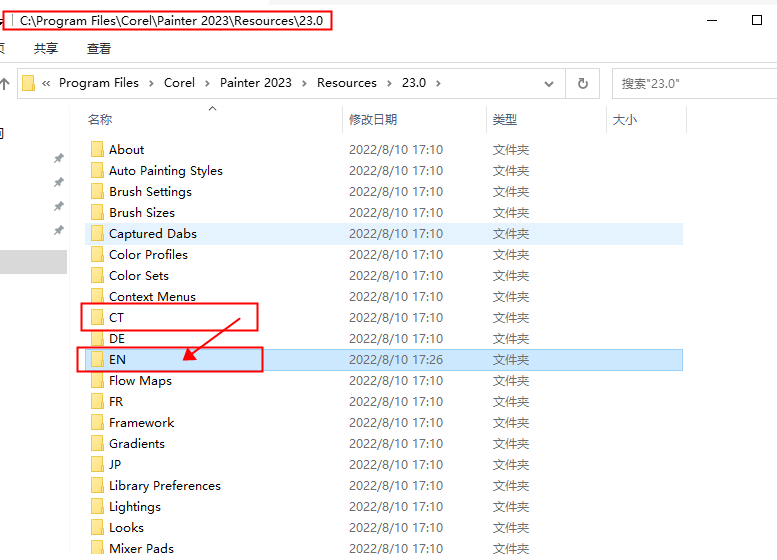Image resolution: width=777 pixels, height=560 pixels.
Task: Click the folder icon in the address bar
Action: (29, 83)
